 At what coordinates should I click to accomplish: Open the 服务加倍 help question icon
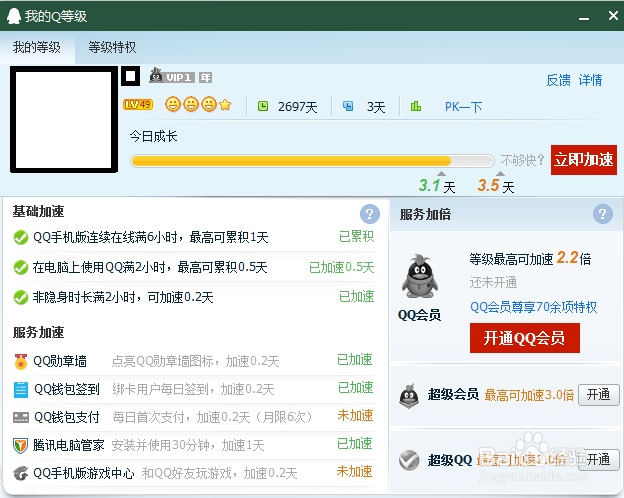coord(603,214)
